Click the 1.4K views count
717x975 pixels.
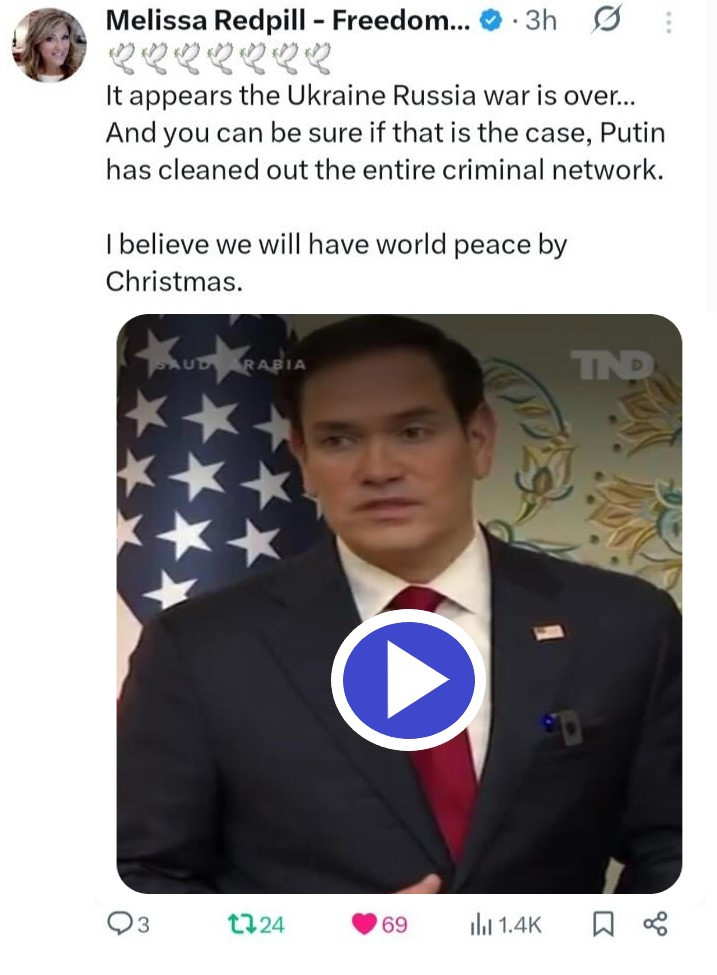pos(520,925)
